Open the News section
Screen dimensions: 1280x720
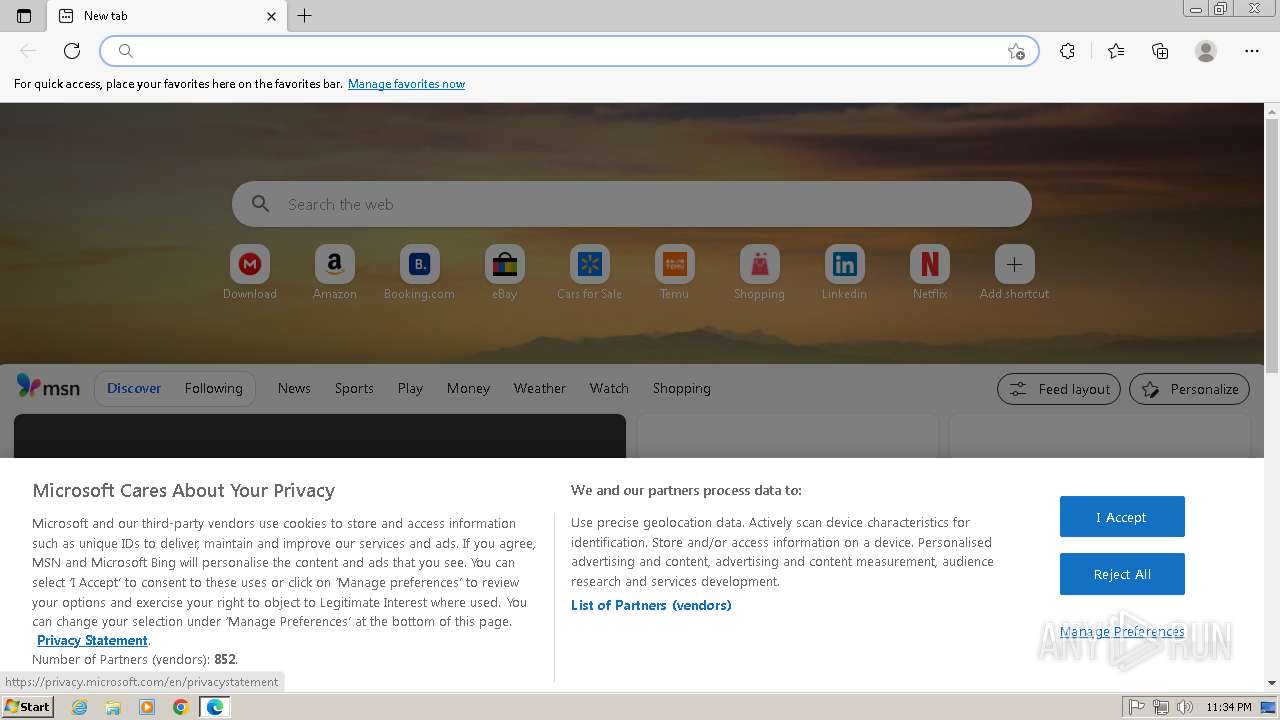(x=294, y=388)
